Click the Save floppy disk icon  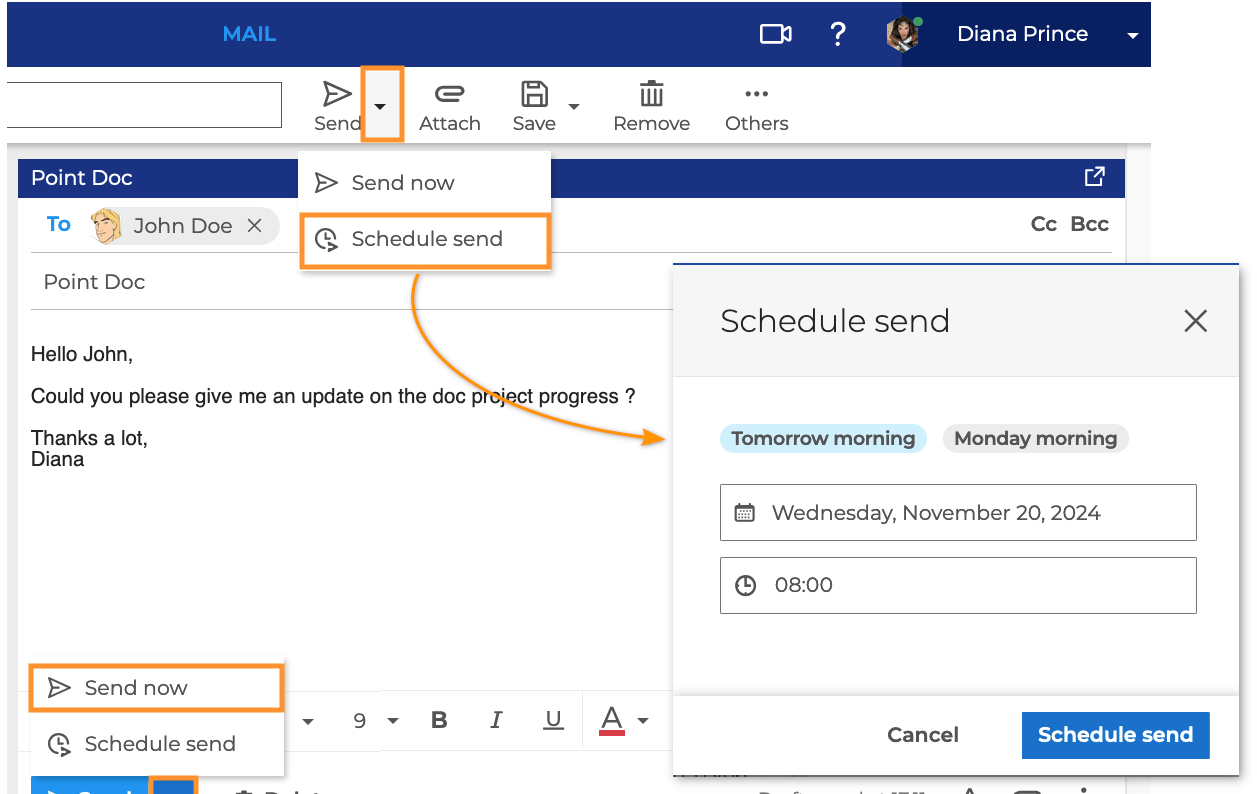click(x=535, y=95)
